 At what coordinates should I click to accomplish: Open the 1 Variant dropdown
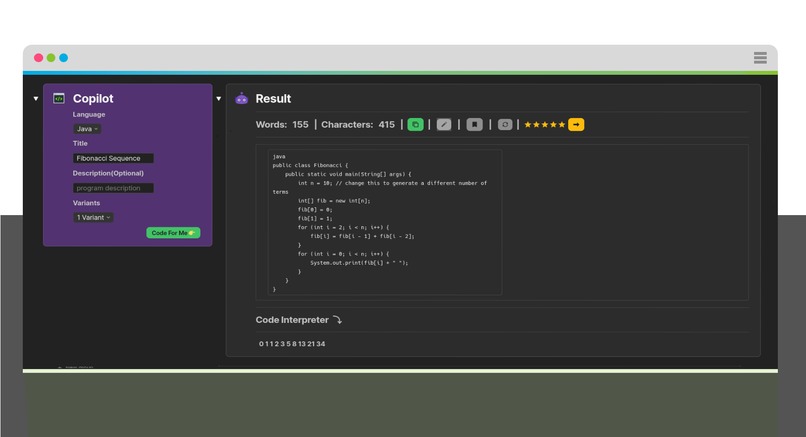[93, 217]
